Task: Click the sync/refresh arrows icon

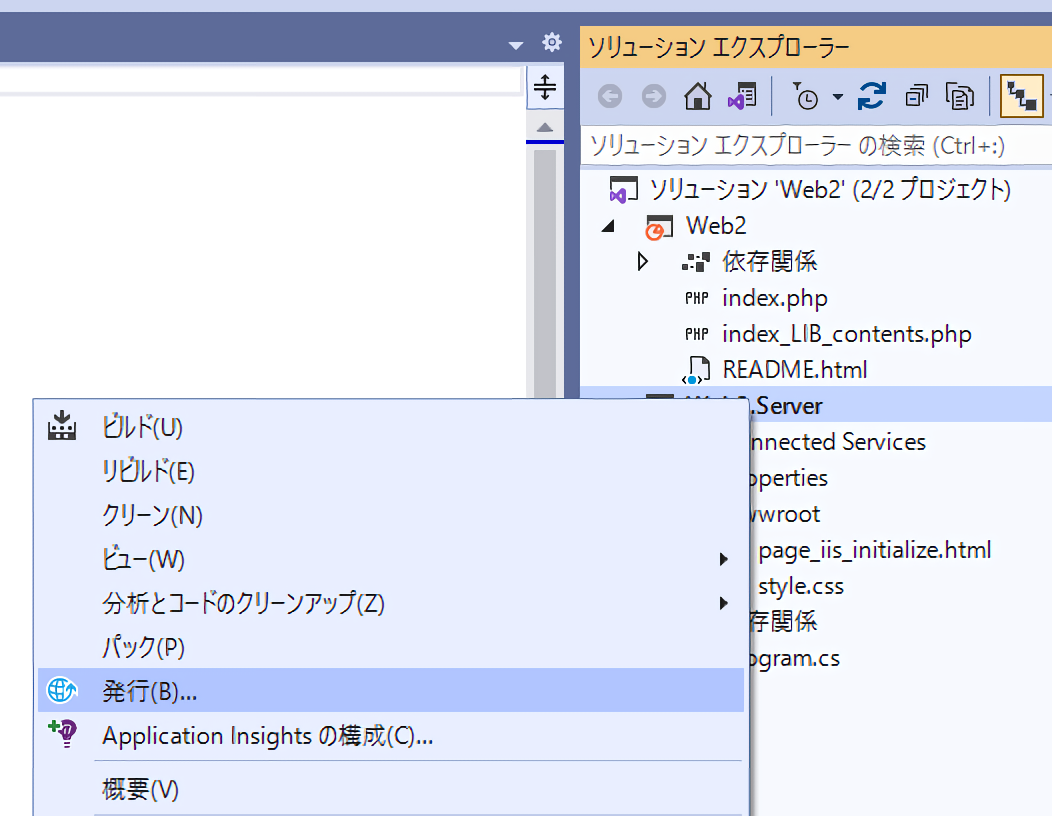Action: click(872, 96)
